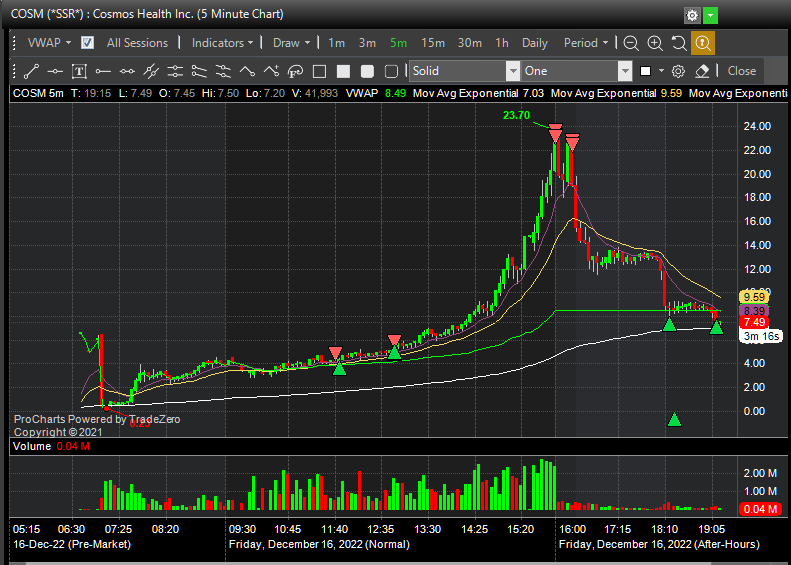791x565 pixels.
Task: Toggle the highlighted orange magnifier button
Action: pyautogui.click(x=703, y=43)
